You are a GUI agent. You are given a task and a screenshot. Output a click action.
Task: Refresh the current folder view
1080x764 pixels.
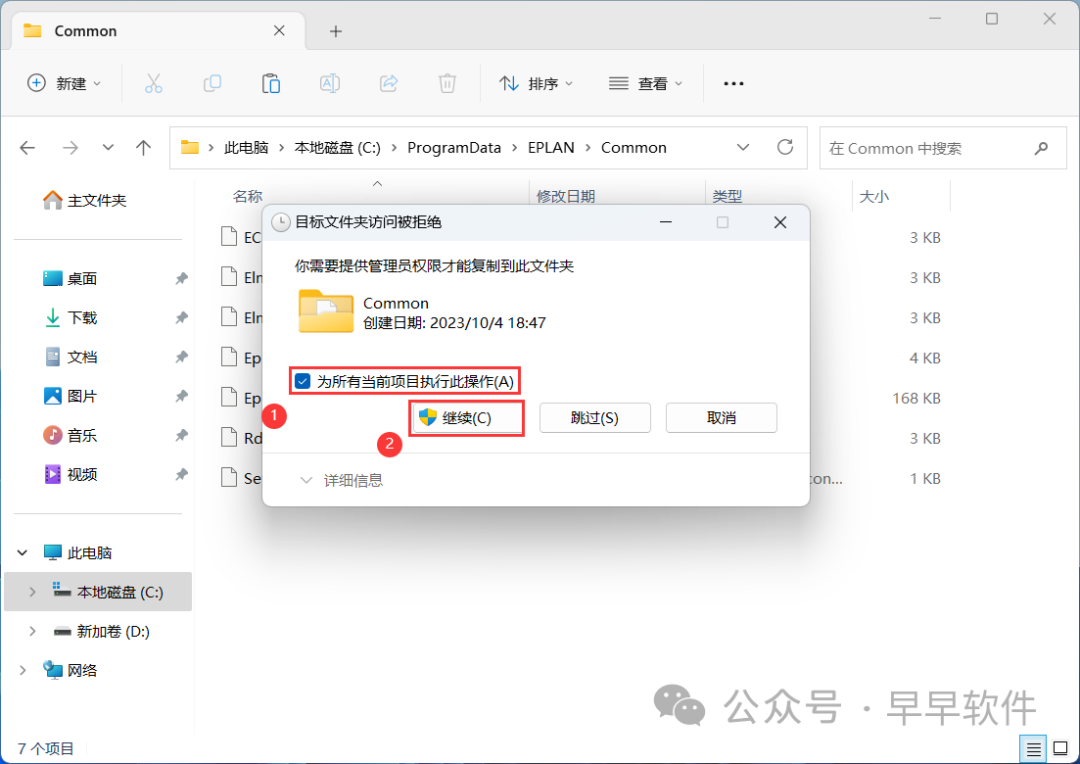click(785, 148)
